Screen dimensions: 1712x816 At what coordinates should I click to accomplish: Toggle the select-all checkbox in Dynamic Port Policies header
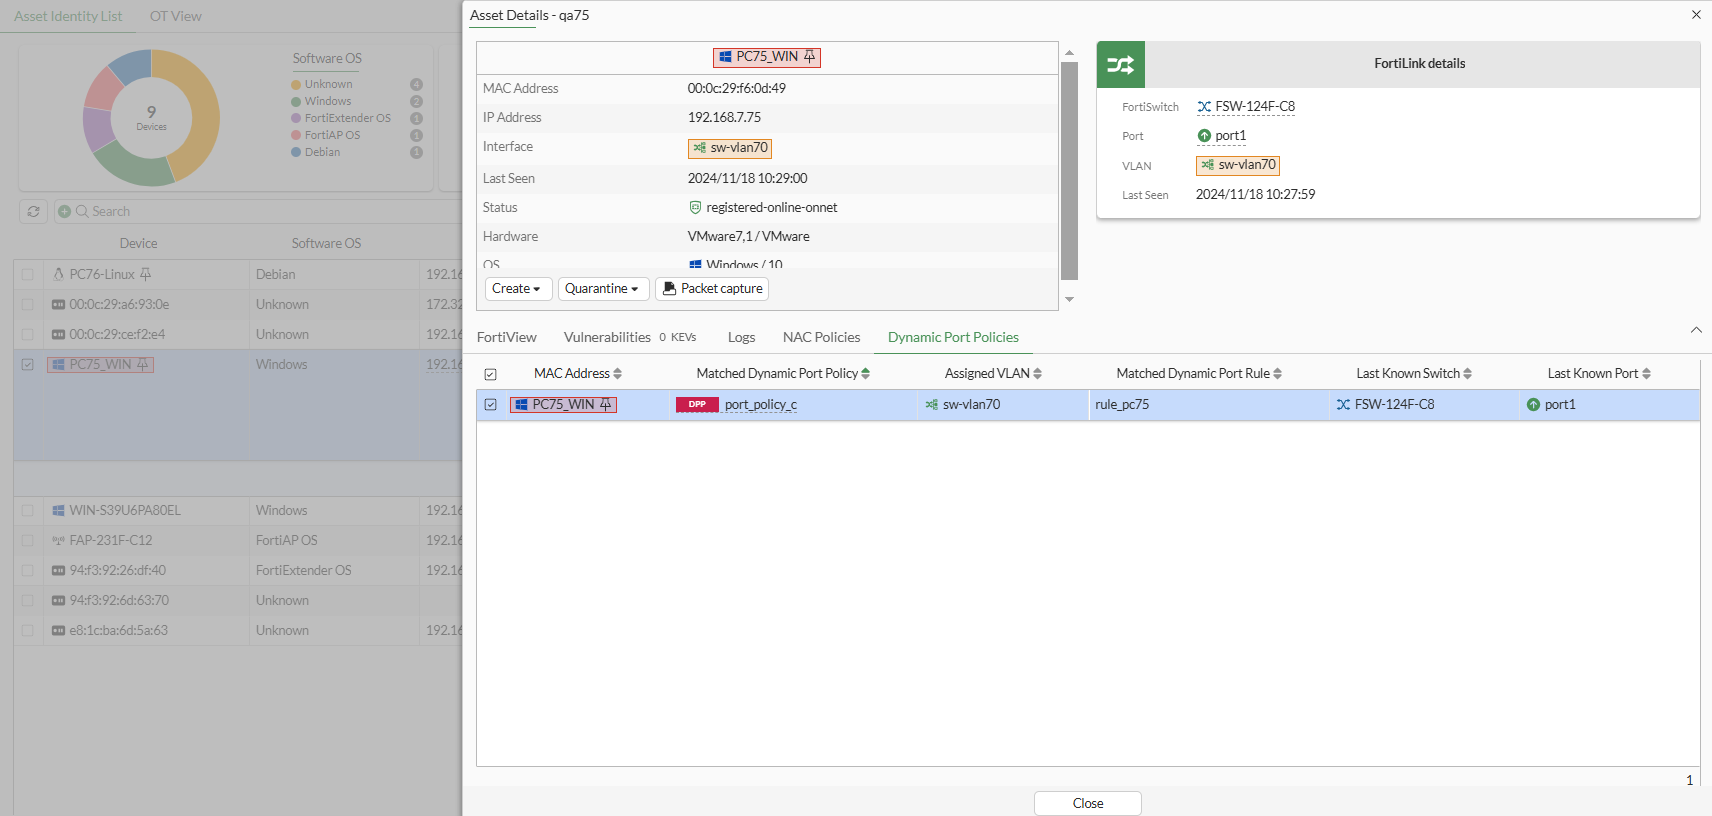(x=490, y=374)
